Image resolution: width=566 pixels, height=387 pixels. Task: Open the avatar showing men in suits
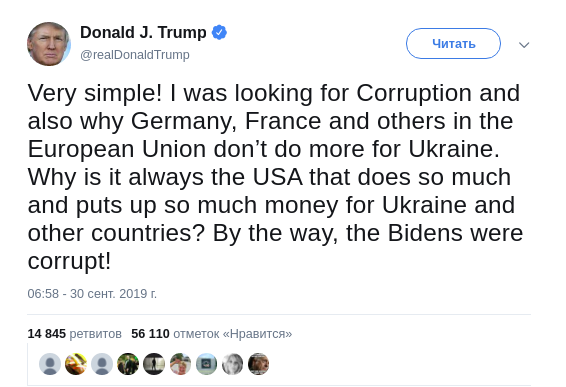128,364
